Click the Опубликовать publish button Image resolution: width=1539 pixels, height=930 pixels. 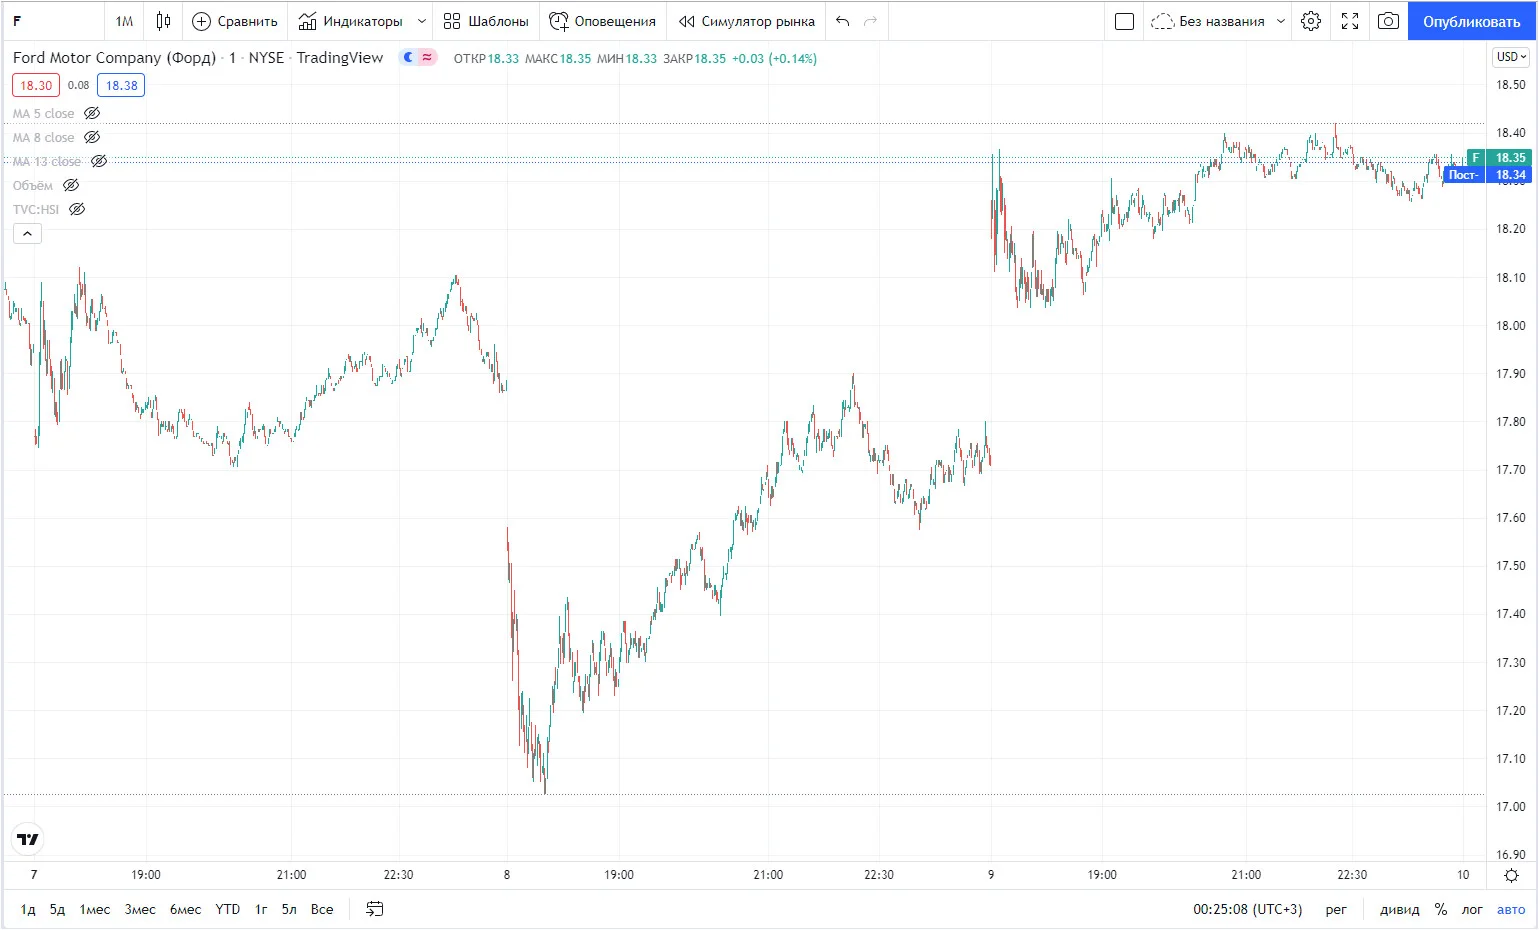1471,21
